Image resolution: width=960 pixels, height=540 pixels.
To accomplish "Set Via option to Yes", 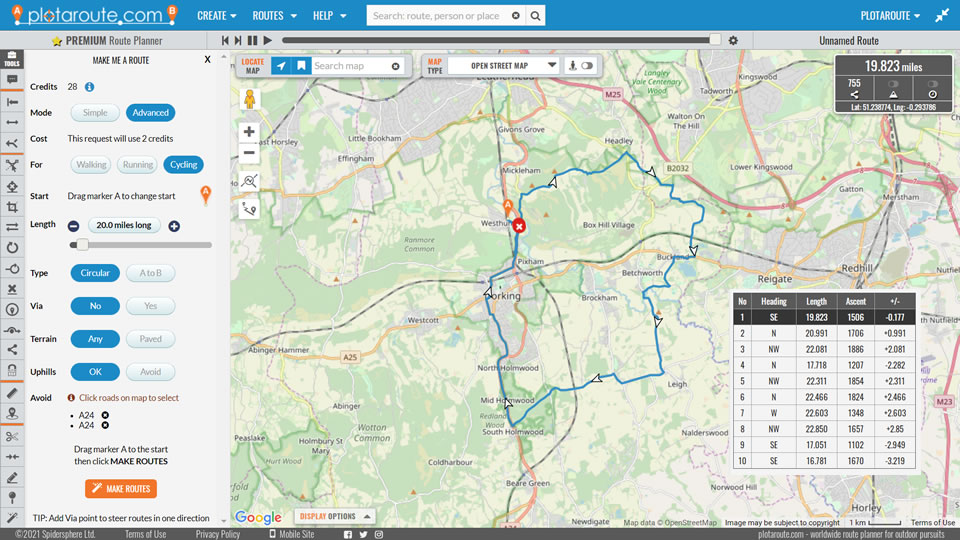I will (151, 306).
